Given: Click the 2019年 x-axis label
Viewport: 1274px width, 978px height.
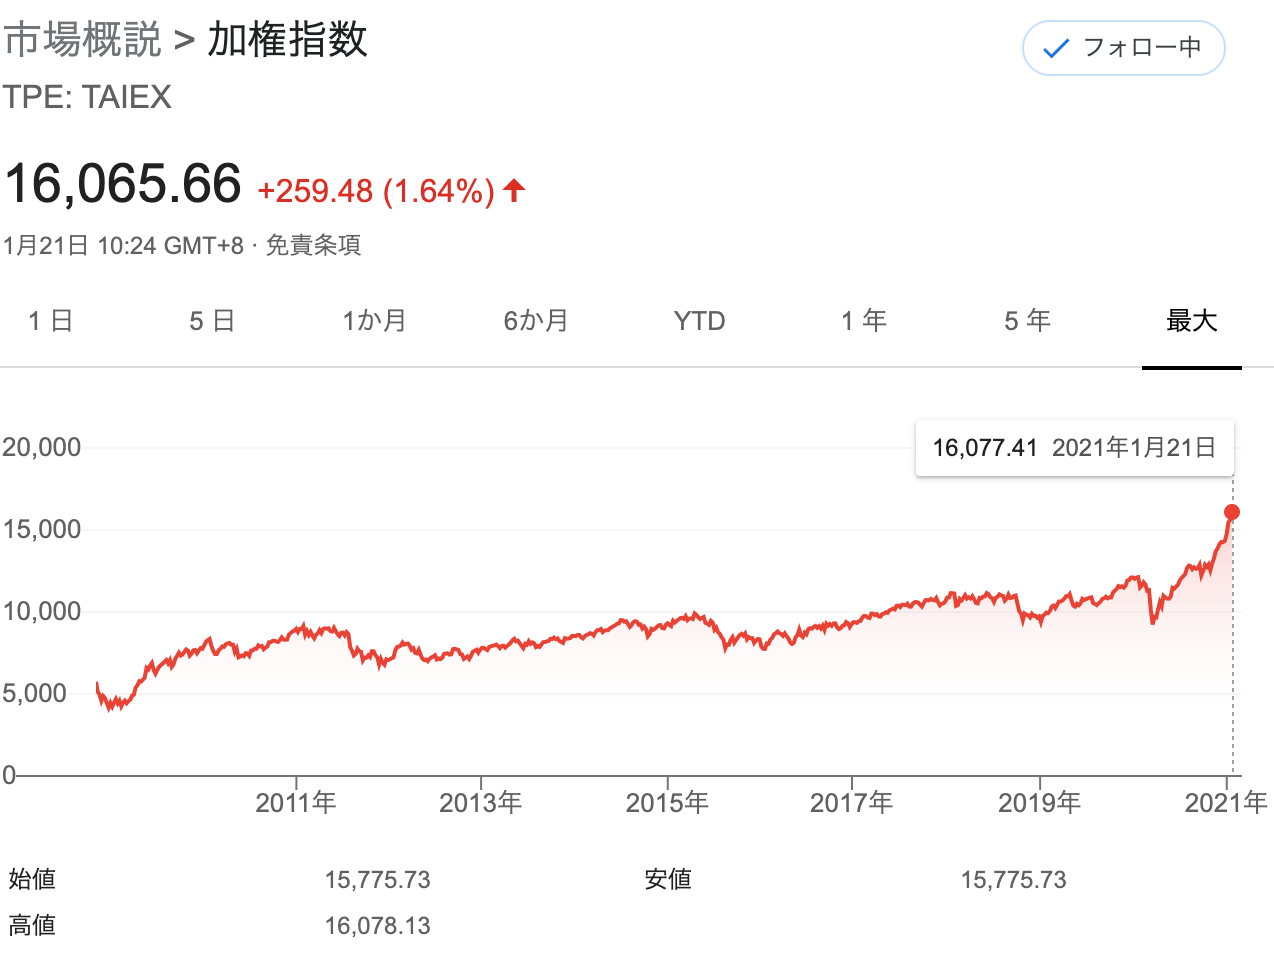Looking at the screenshot, I should 1039,802.
